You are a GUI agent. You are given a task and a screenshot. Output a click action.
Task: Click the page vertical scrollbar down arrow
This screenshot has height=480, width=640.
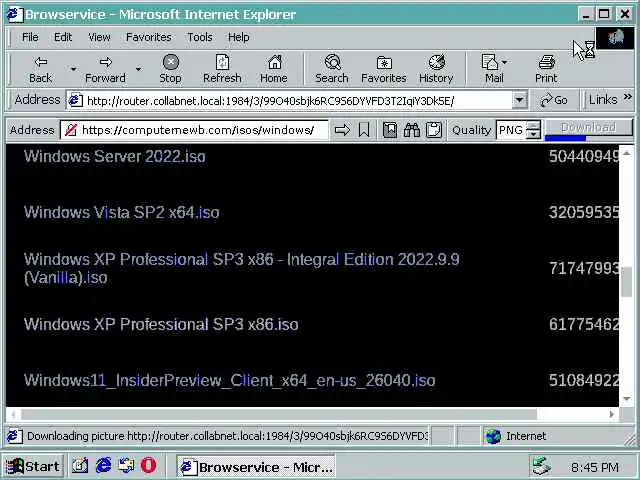coord(627,398)
